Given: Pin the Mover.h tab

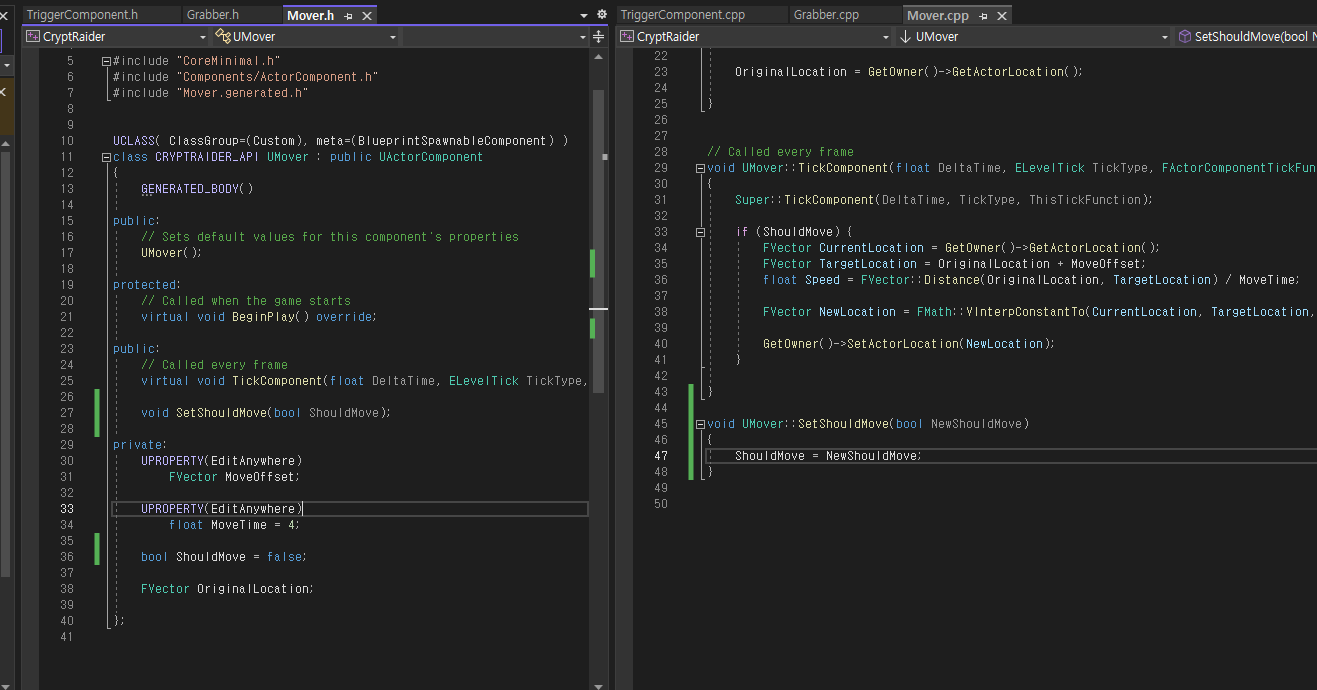Looking at the screenshot, I should point(350,16).
